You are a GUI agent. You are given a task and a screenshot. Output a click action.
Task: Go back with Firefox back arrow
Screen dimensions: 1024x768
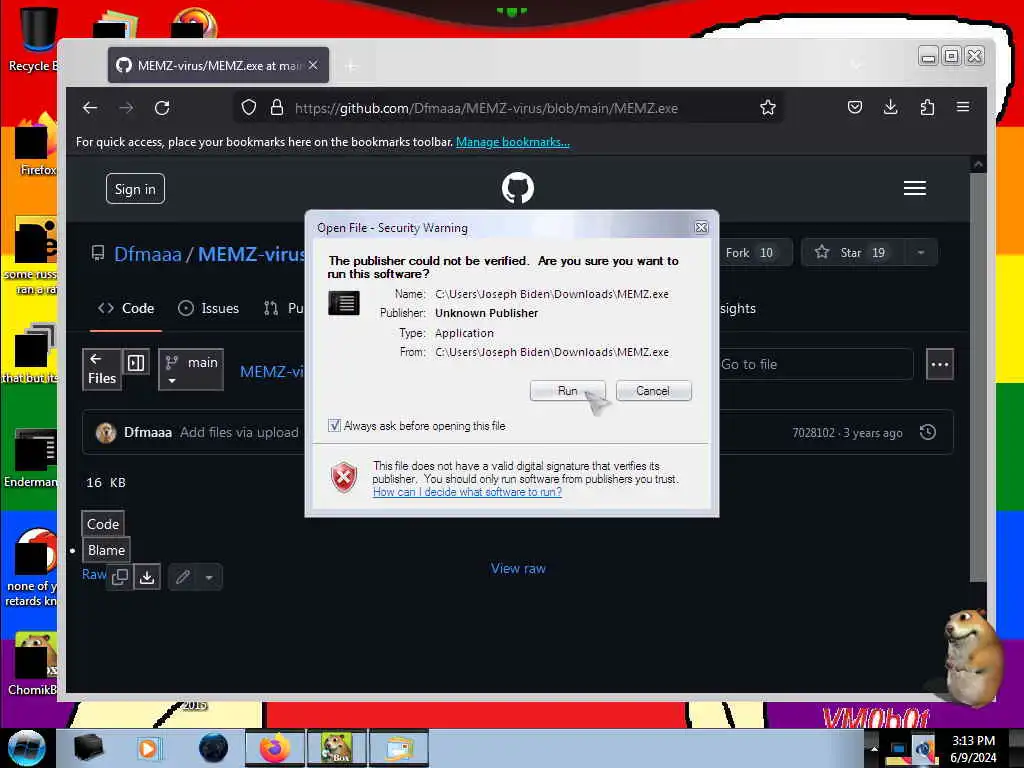tap(90, 108)
